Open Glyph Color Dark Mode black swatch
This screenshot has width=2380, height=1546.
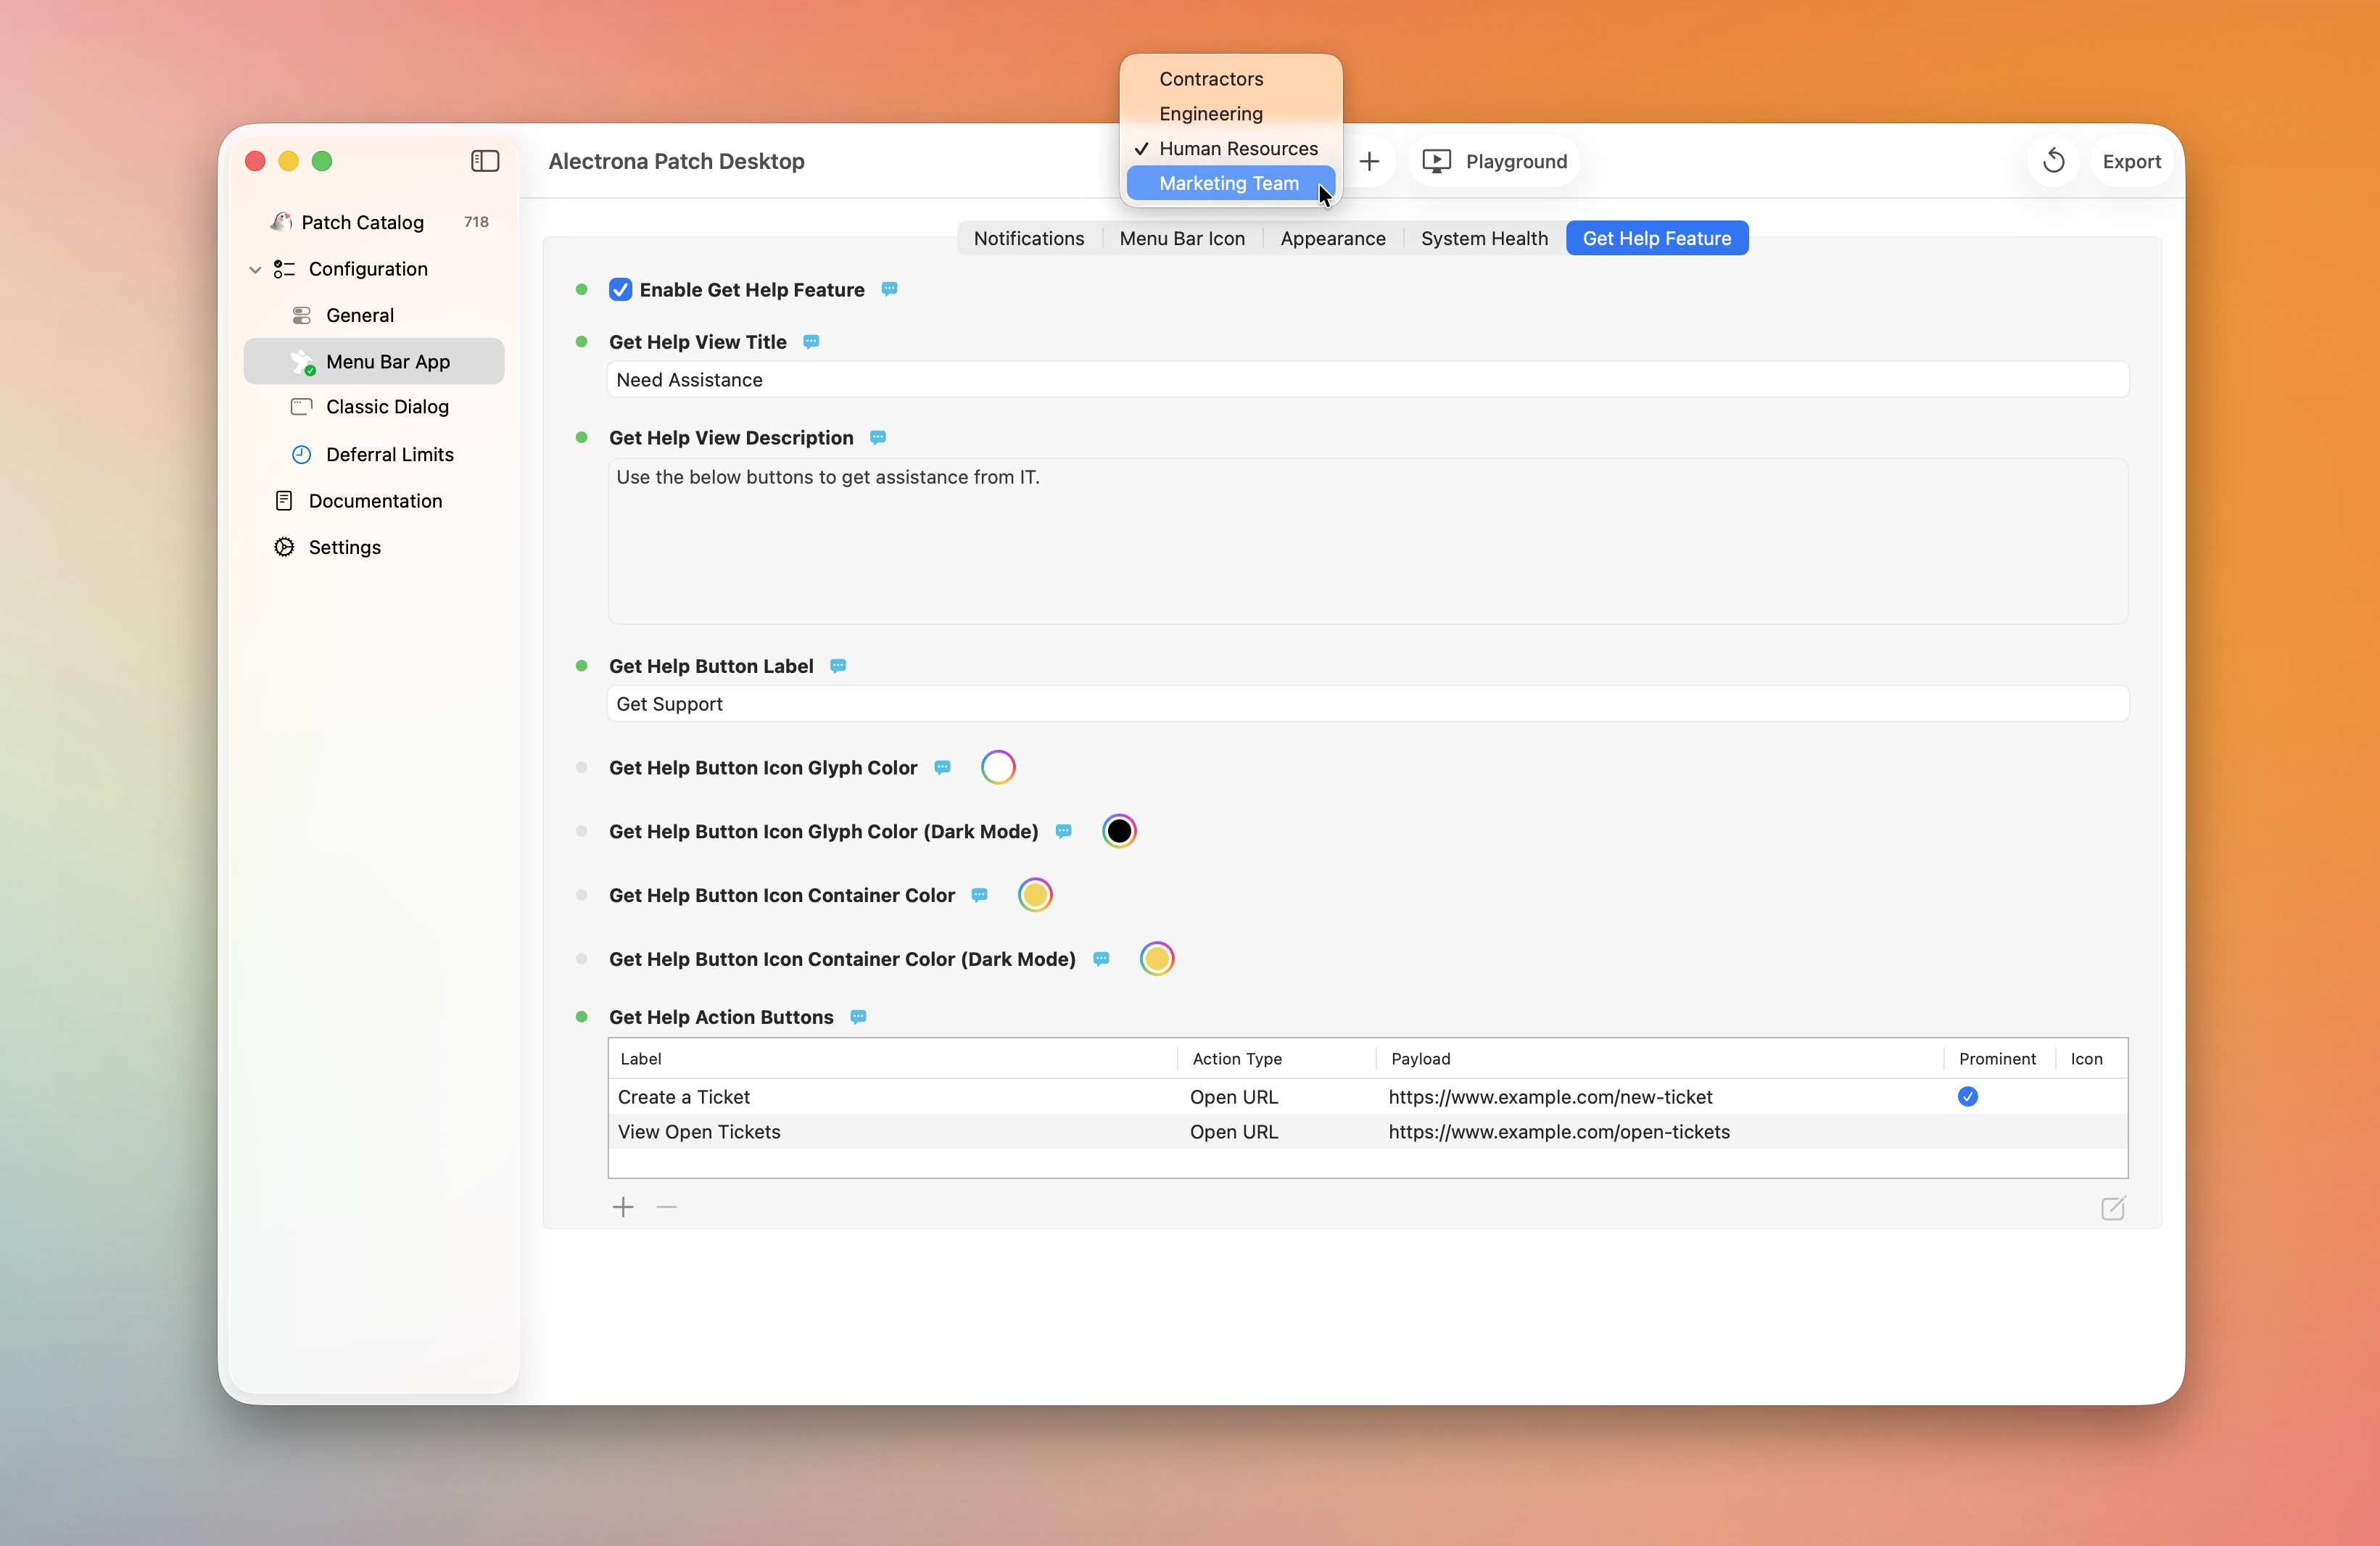(x=1119, y=831)
